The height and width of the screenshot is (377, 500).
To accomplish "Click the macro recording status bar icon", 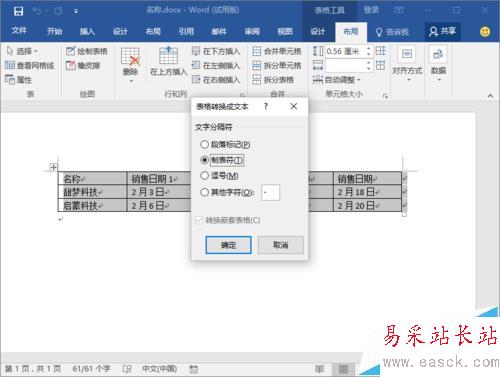I will click(x=194, y=369).
